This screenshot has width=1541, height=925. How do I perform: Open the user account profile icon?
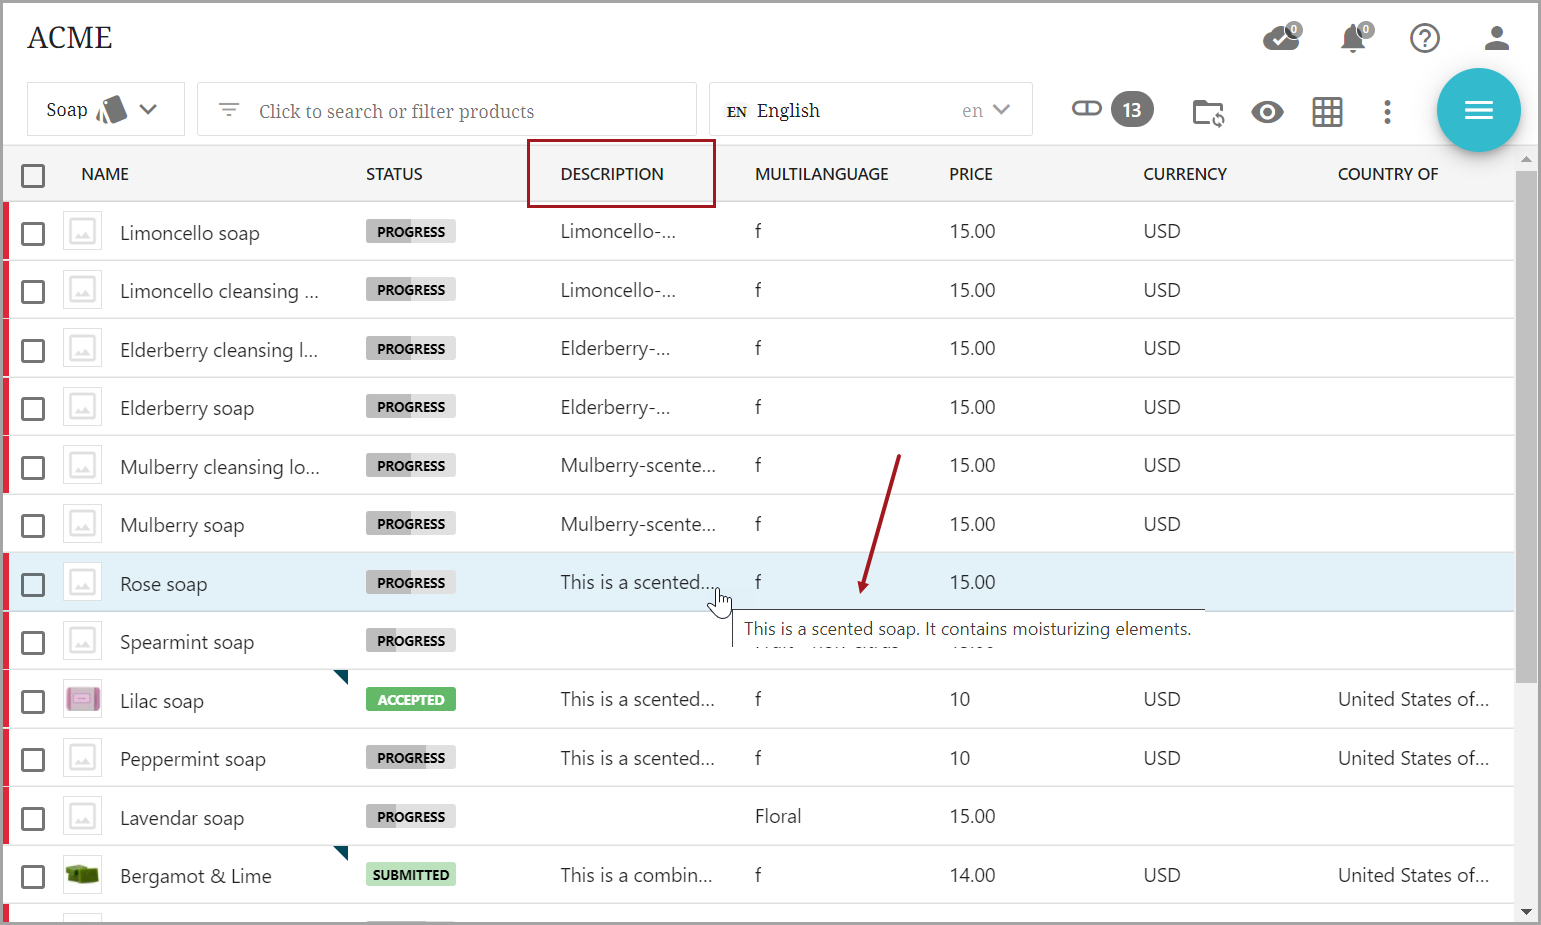pos(1496,38)
